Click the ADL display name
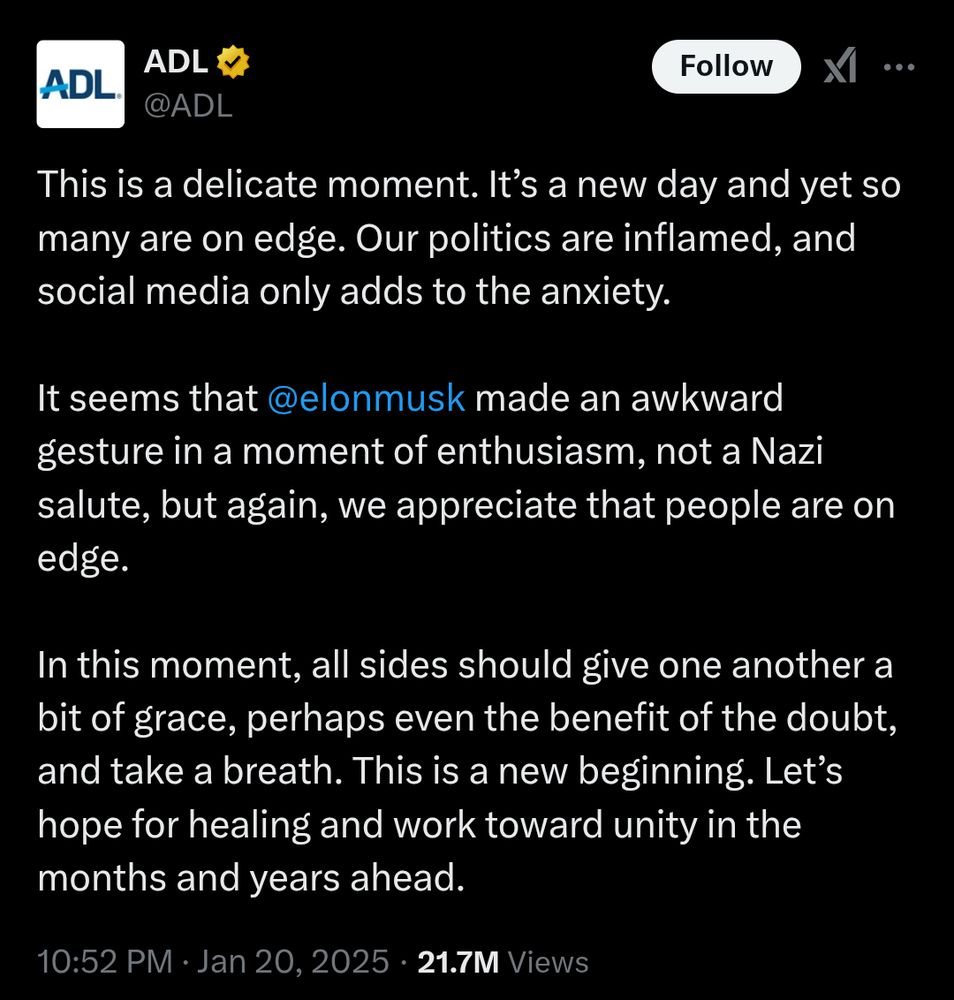The image size is (954, 1000). [x=176, y=63]
